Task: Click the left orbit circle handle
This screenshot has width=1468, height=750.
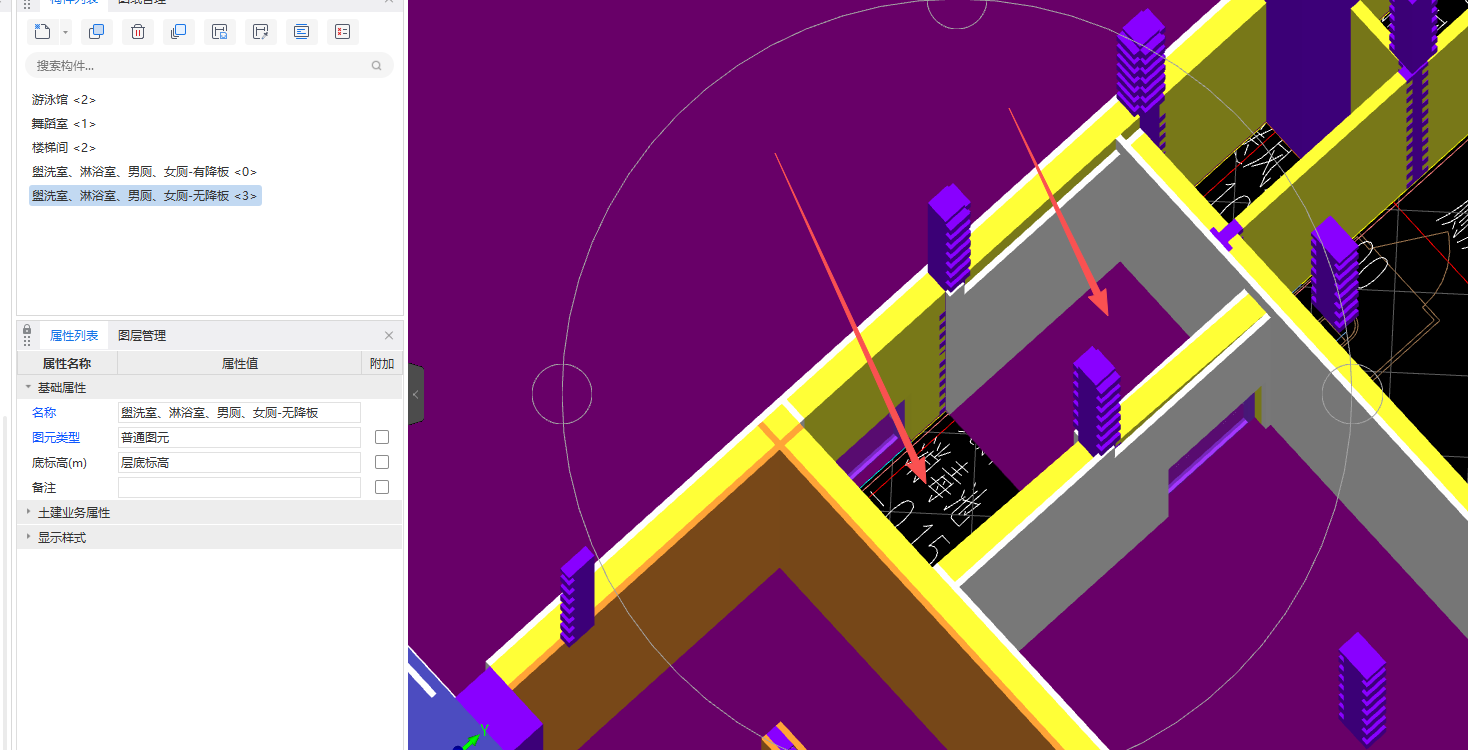Action: pyautogui.click(x=562, y=394)
